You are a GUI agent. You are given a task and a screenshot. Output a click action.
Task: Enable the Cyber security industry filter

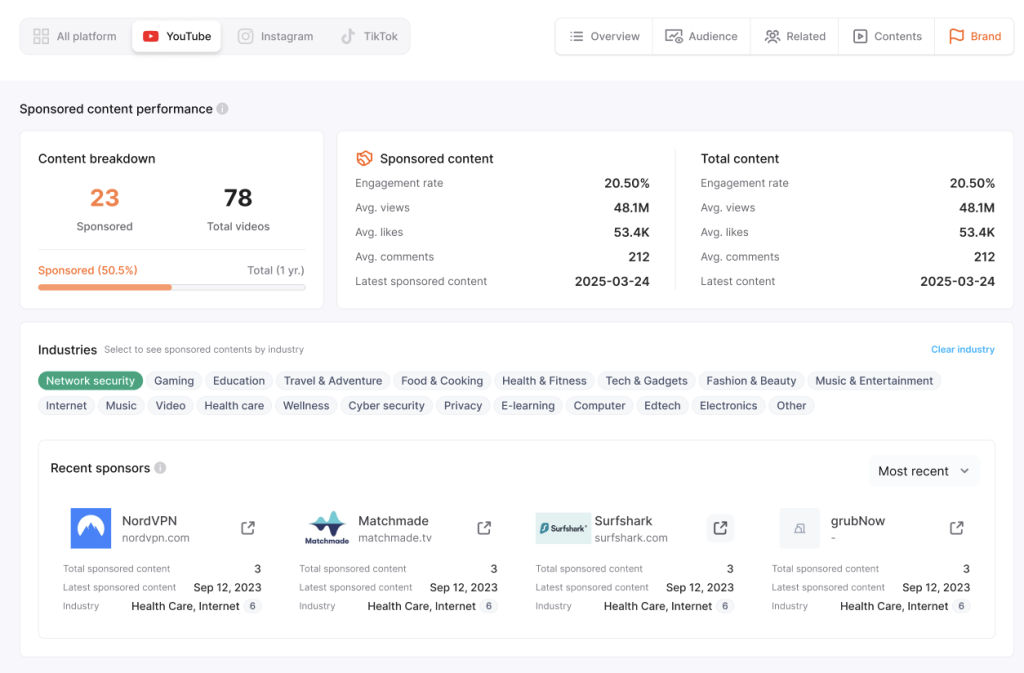[x=386, y=406]
